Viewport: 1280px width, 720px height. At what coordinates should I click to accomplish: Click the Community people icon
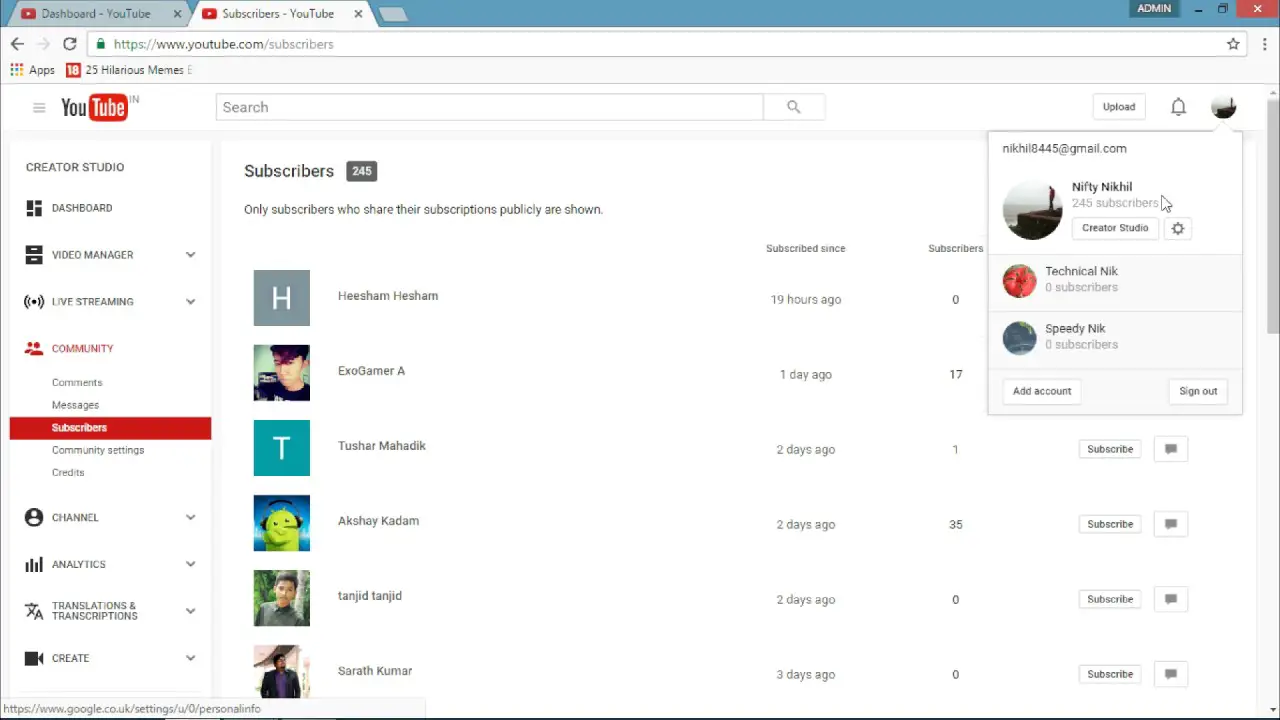(34, 349)
